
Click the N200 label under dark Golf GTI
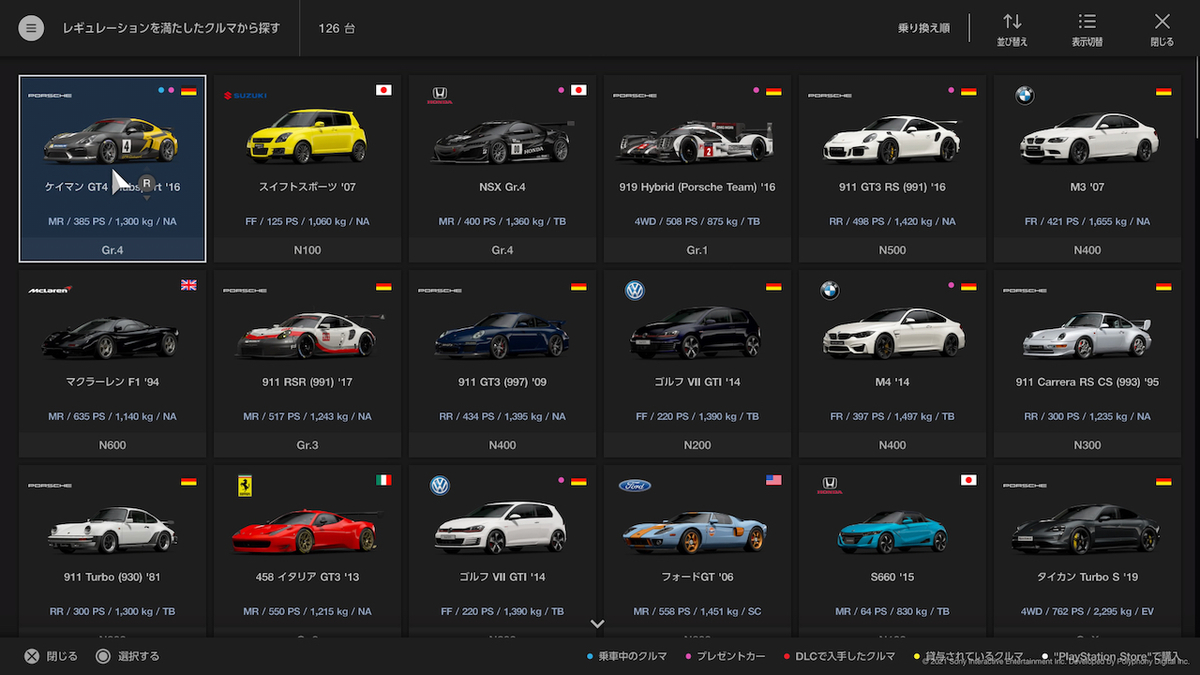(x=697, y=445)
